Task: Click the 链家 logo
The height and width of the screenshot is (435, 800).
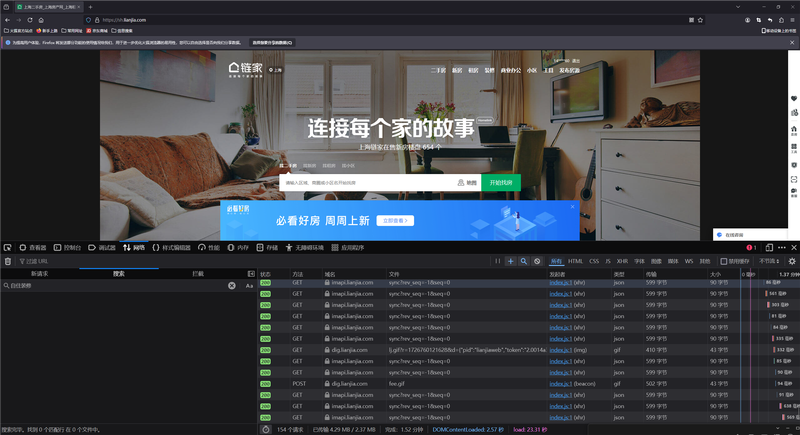Action: (245, 69)
